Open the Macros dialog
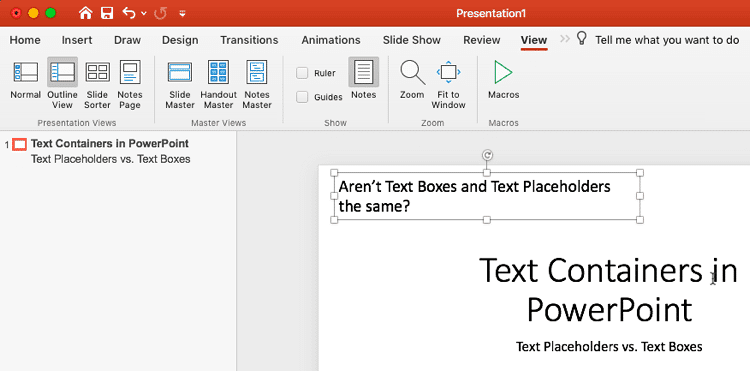 click(503, 79)
